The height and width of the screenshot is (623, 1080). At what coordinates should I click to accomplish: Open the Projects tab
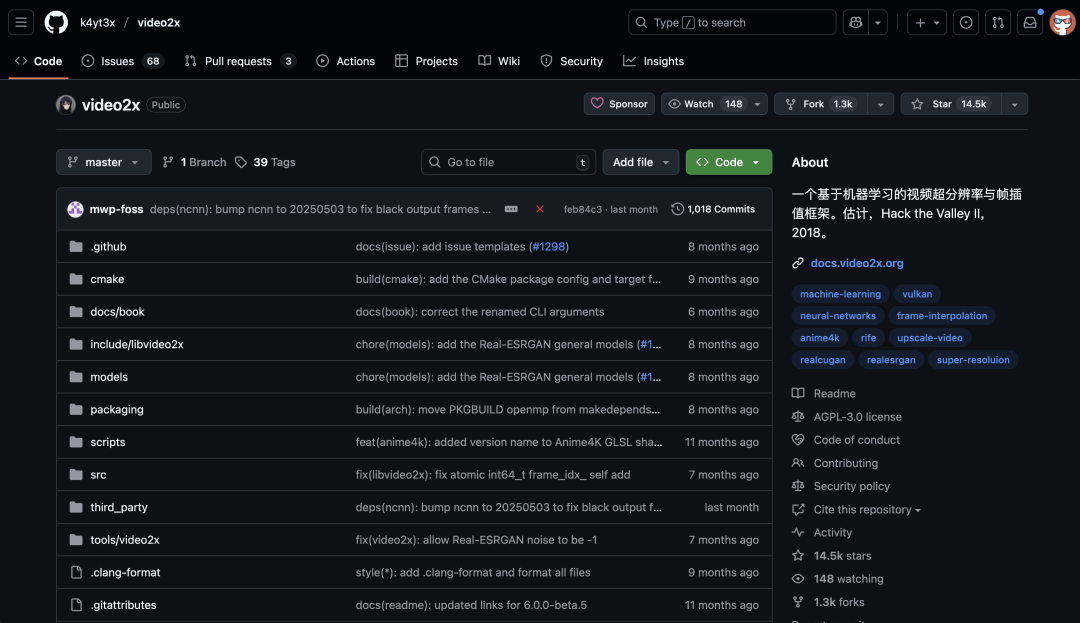point(426,61)
